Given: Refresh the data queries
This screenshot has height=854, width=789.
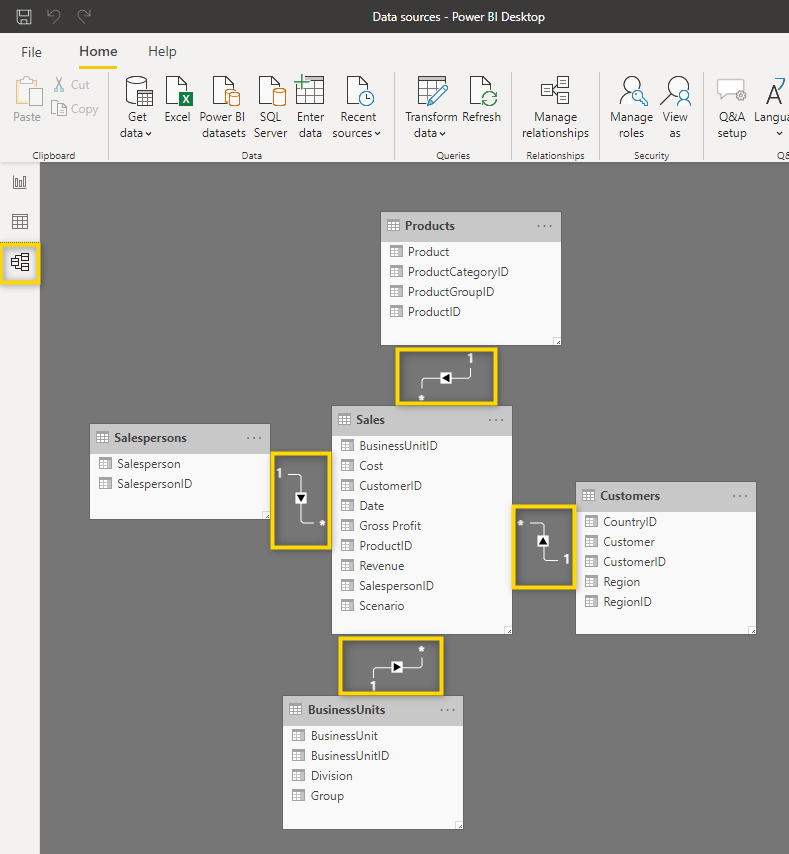Looking at the screenshot, I should coord(481,100).
